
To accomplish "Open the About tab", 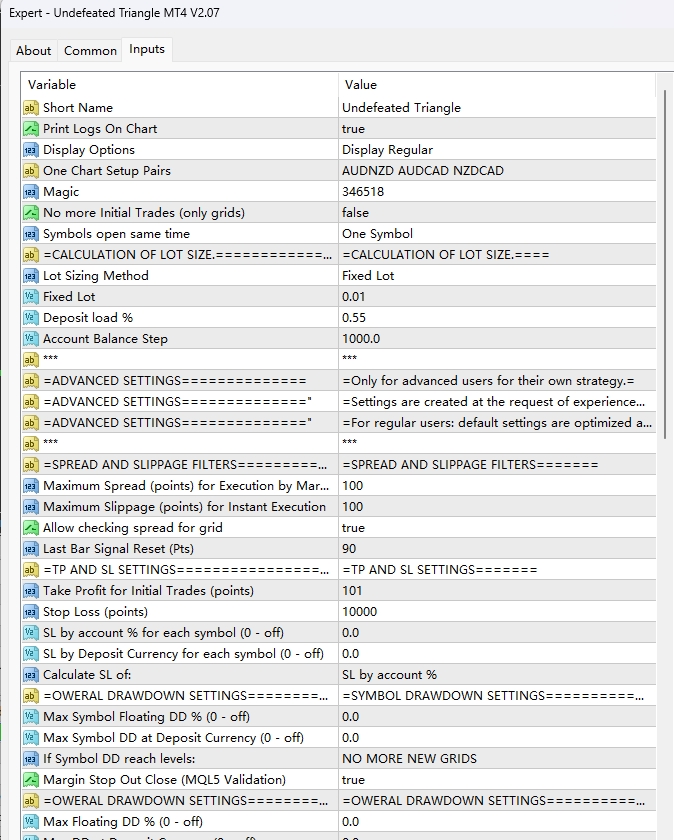I will point(33,50).
